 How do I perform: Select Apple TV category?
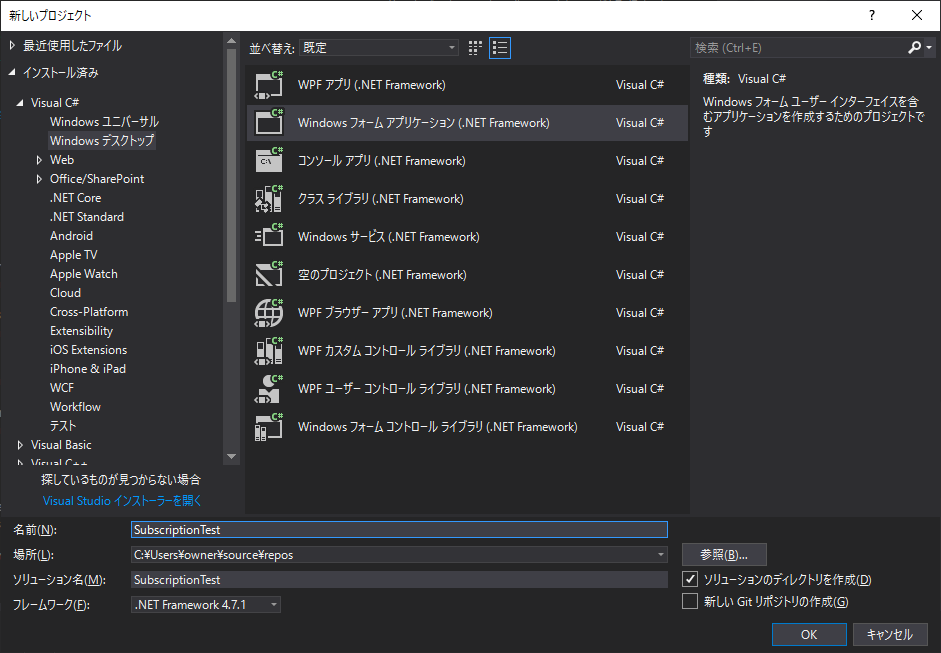click(x=73, y=254)
